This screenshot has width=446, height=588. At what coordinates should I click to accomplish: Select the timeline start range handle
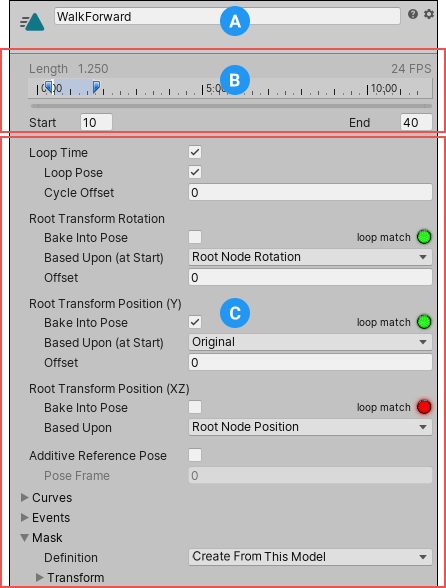pyautogui.click(x=48, y=87)
